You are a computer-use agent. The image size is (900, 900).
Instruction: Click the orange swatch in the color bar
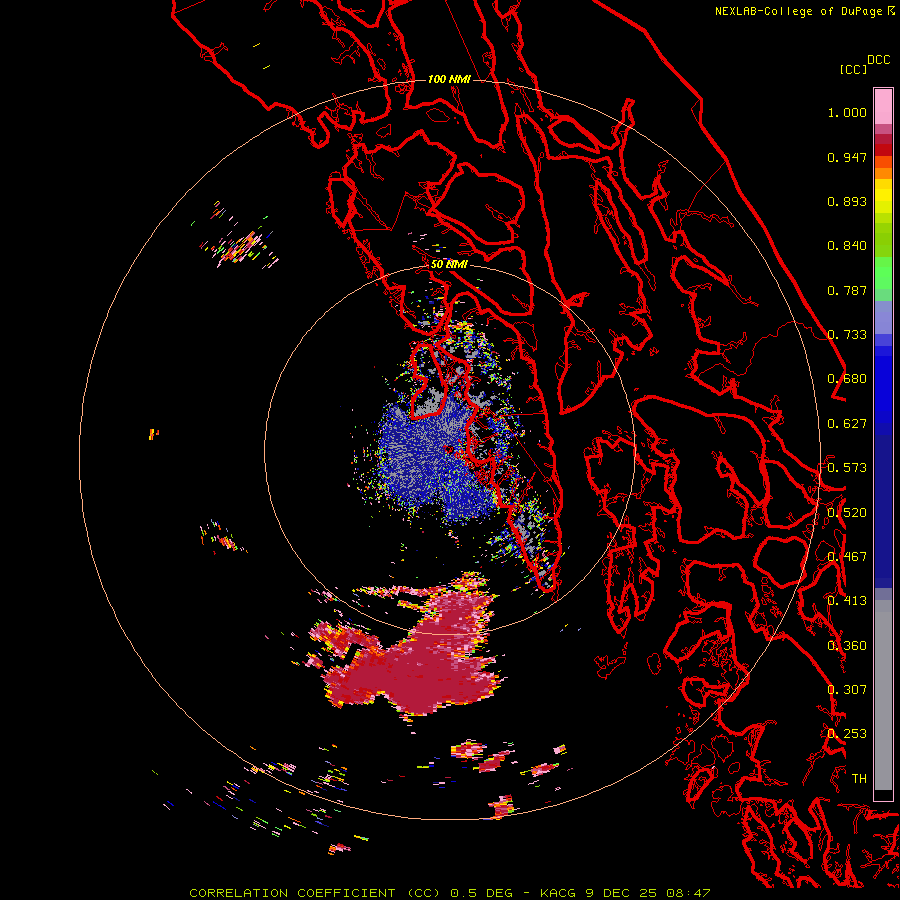[x=883, y=173]
